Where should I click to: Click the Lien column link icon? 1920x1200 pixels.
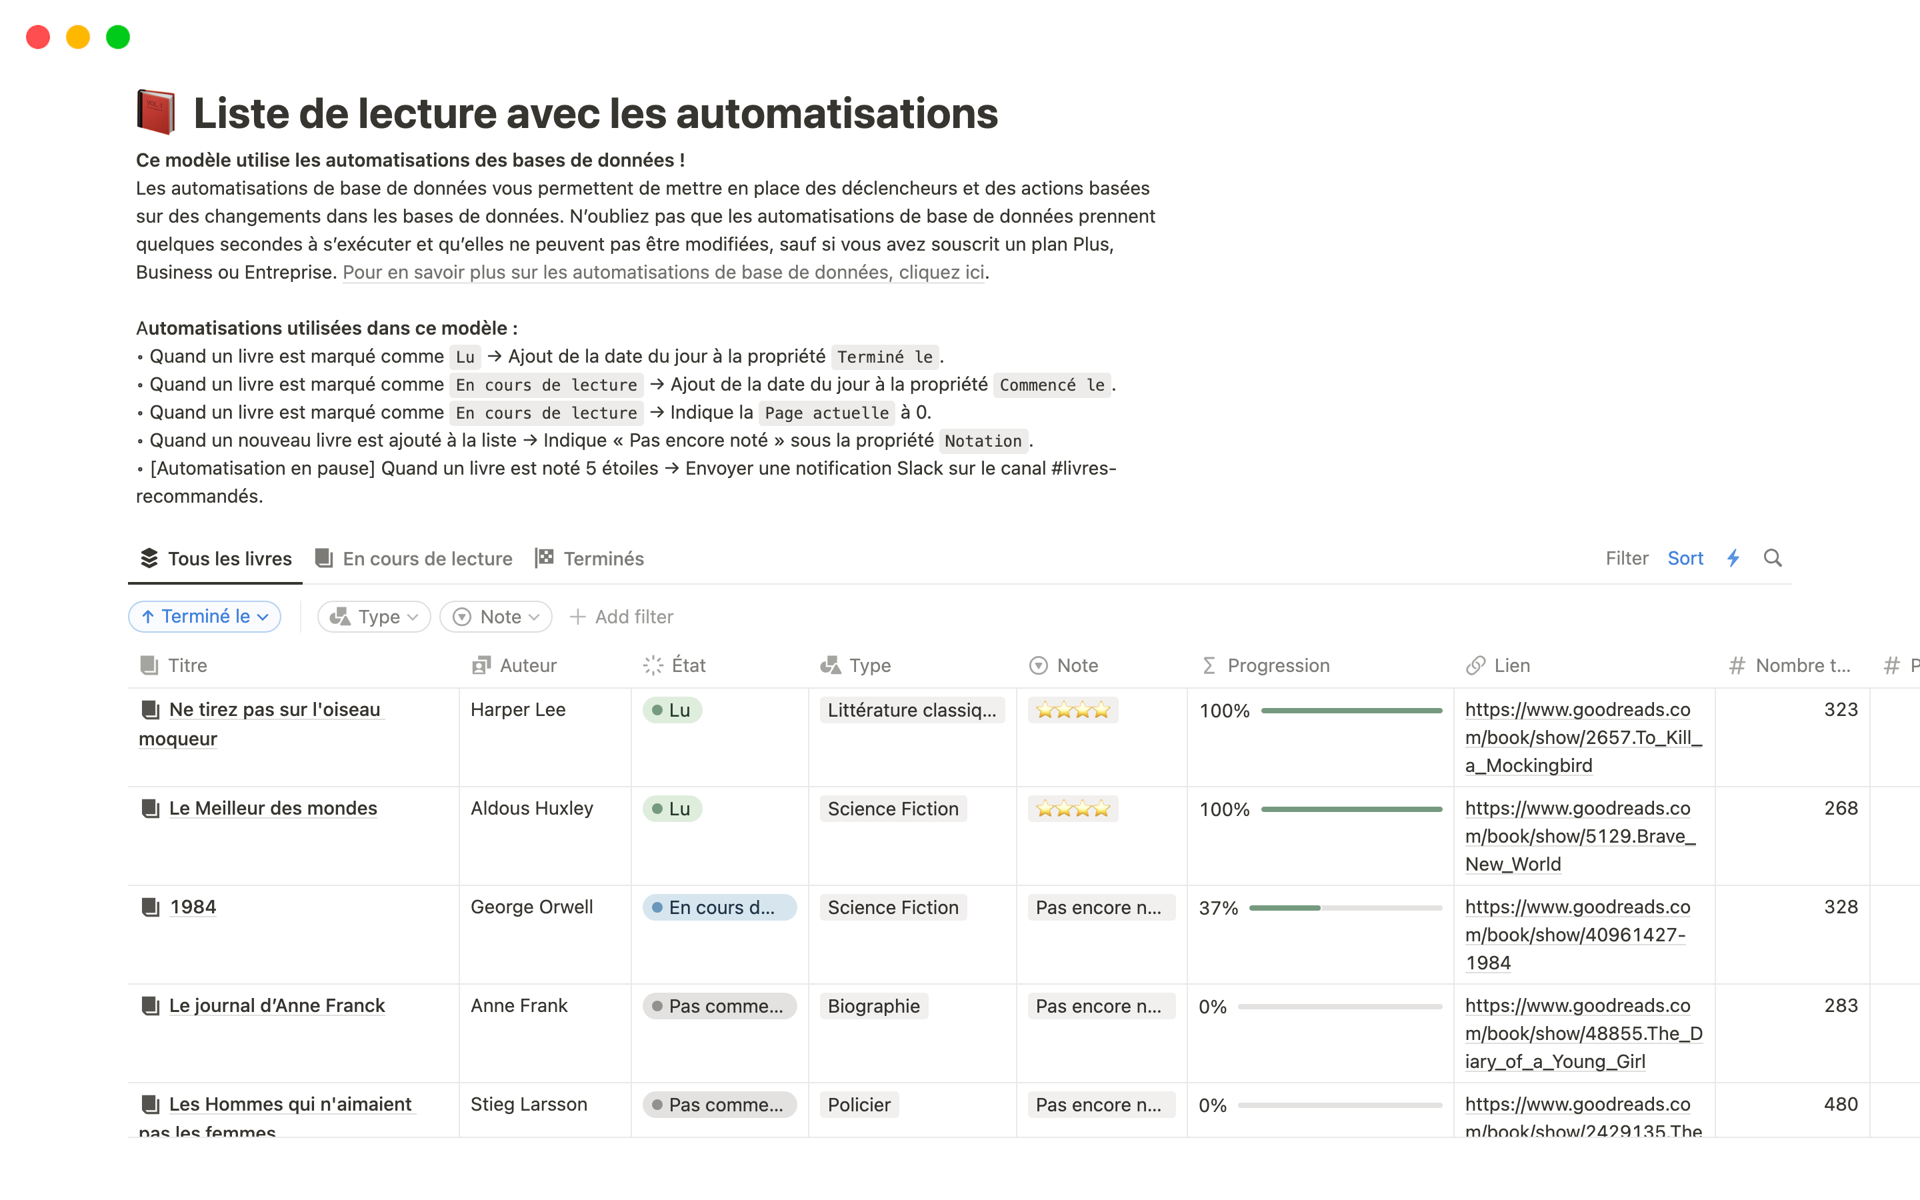(1475, 665)
